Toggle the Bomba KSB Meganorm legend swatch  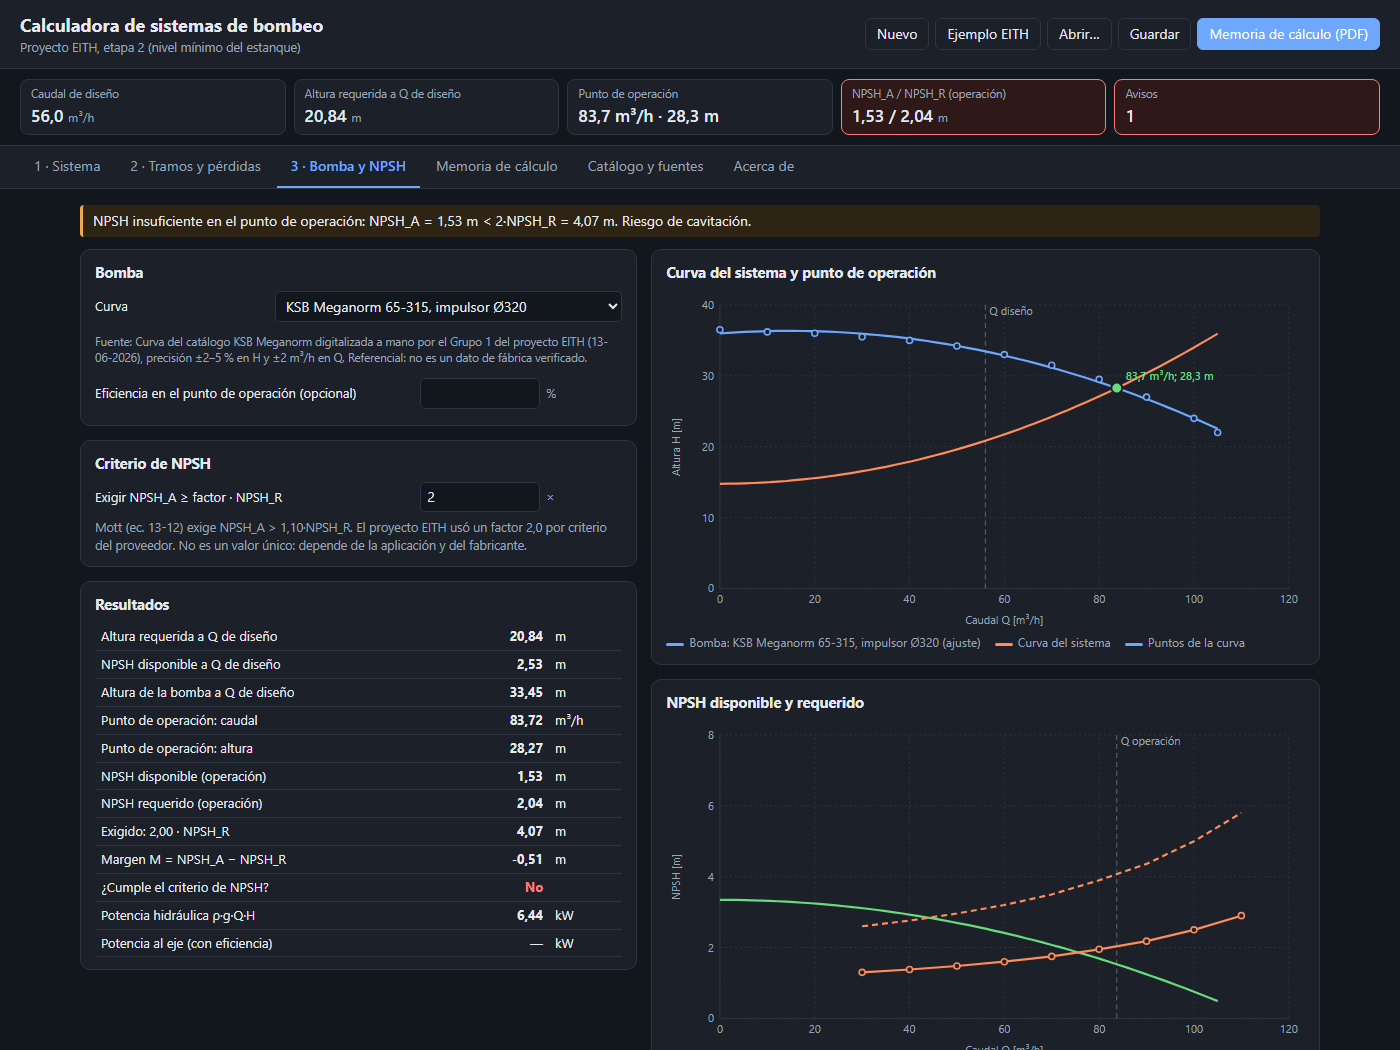point(675,644)
